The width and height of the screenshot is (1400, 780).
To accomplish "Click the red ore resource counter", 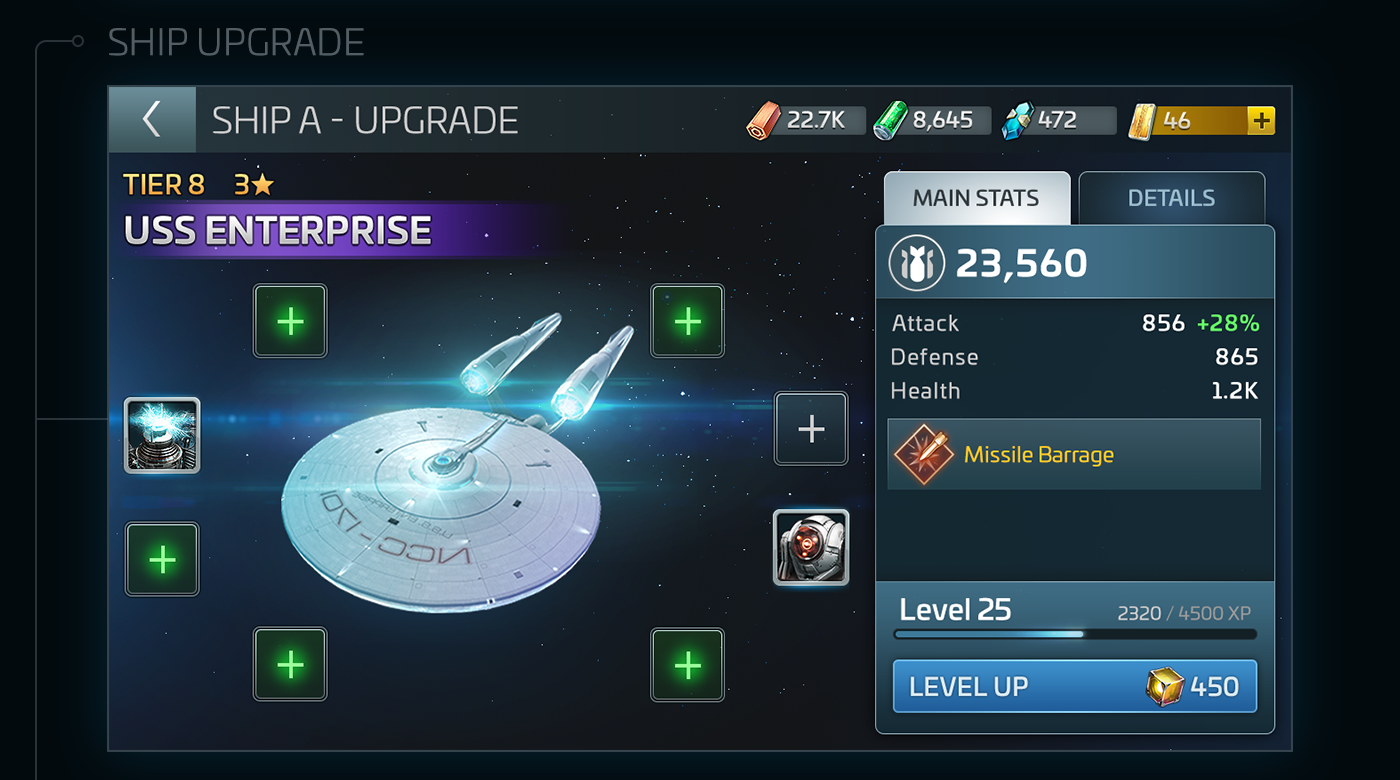I will pos(806,121).
